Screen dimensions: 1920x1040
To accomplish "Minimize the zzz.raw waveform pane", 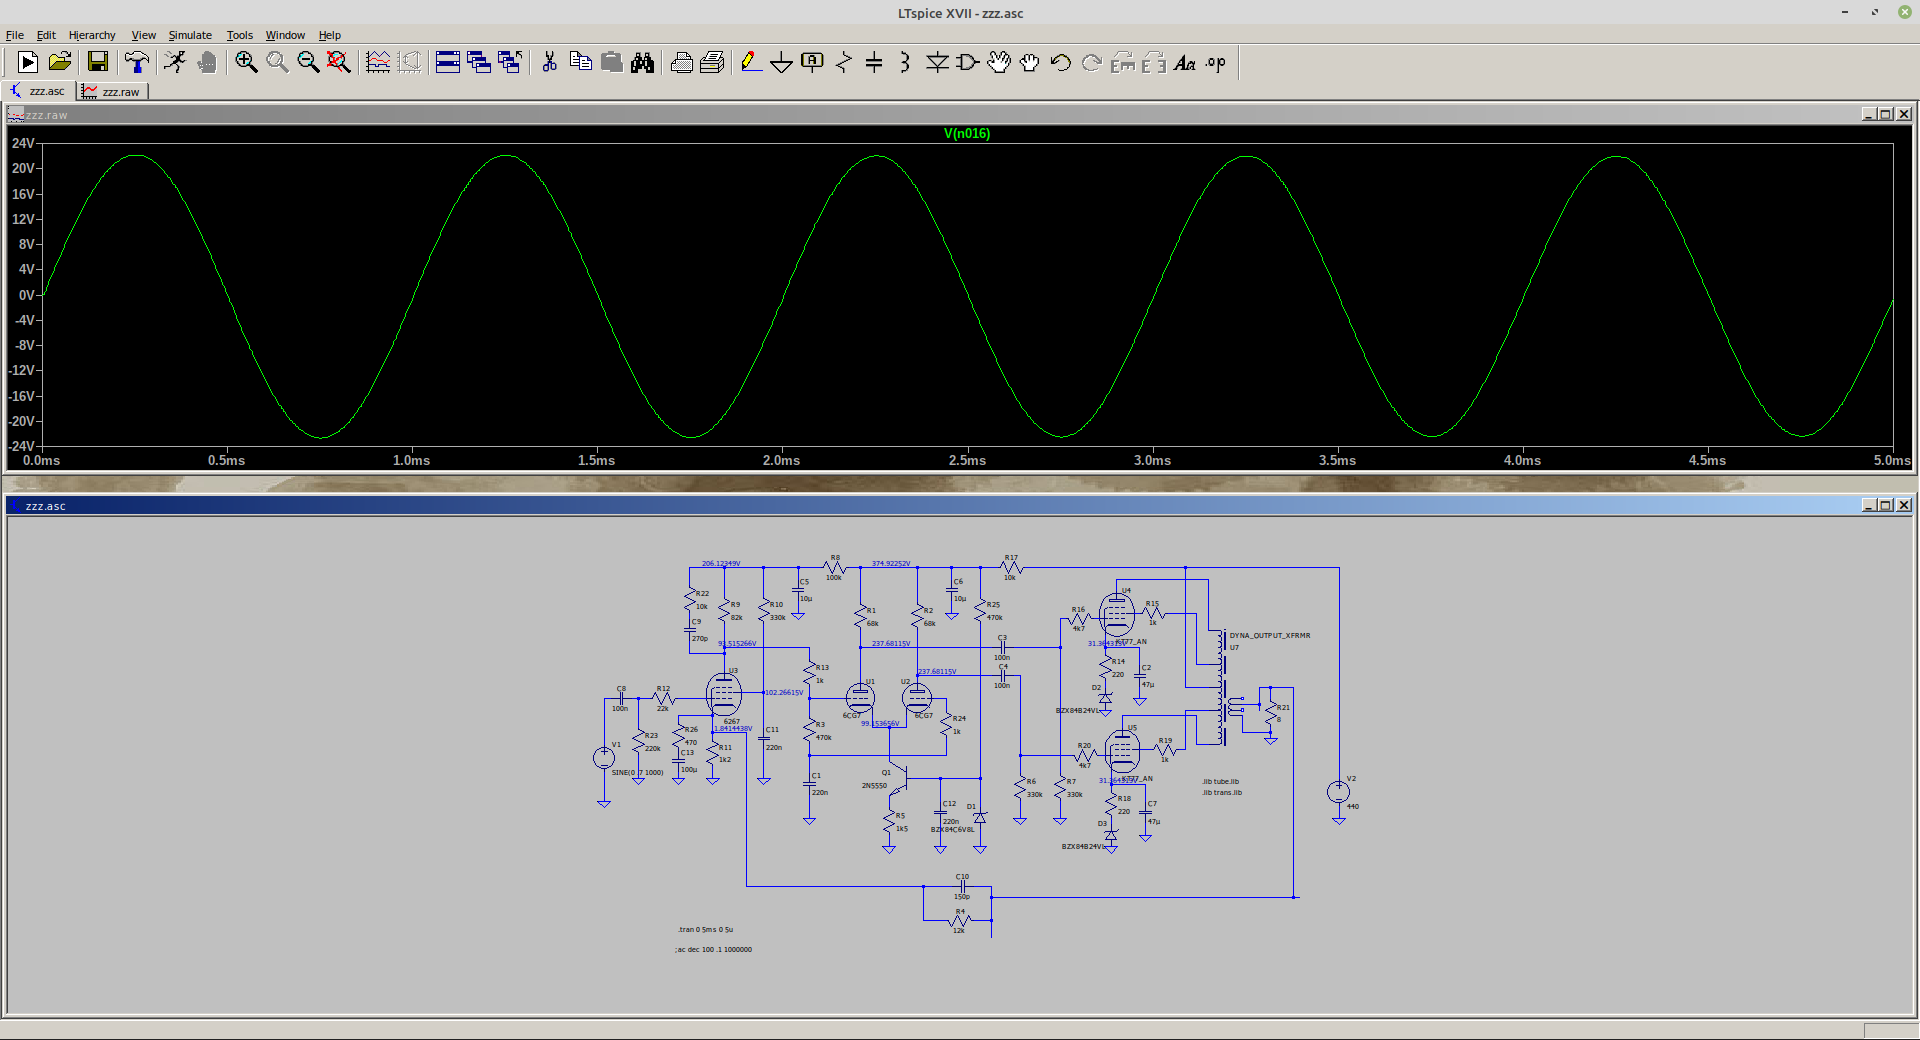I will [x=1868, y=114].
